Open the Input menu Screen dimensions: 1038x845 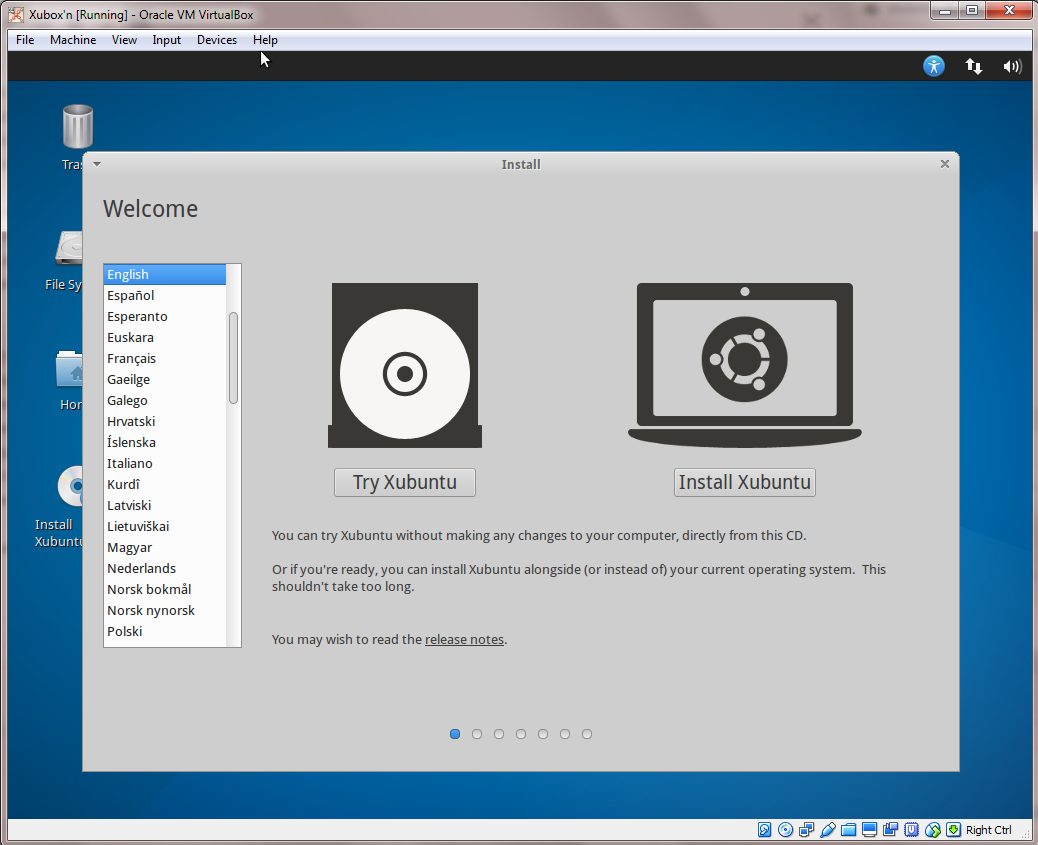(x=166, y=40)
